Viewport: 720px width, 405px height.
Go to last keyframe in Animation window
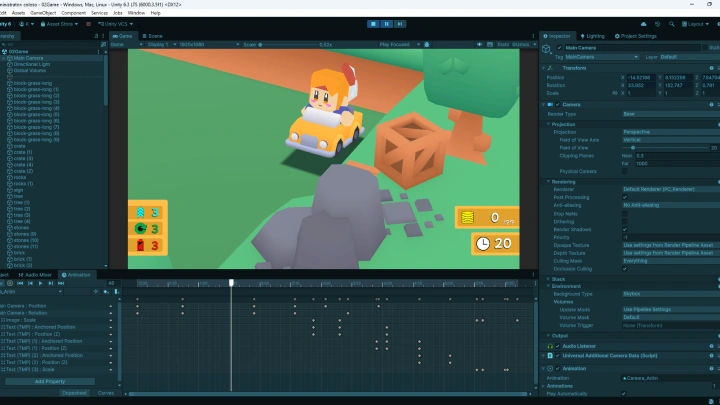pyautogui.click(x=61, y=283)
